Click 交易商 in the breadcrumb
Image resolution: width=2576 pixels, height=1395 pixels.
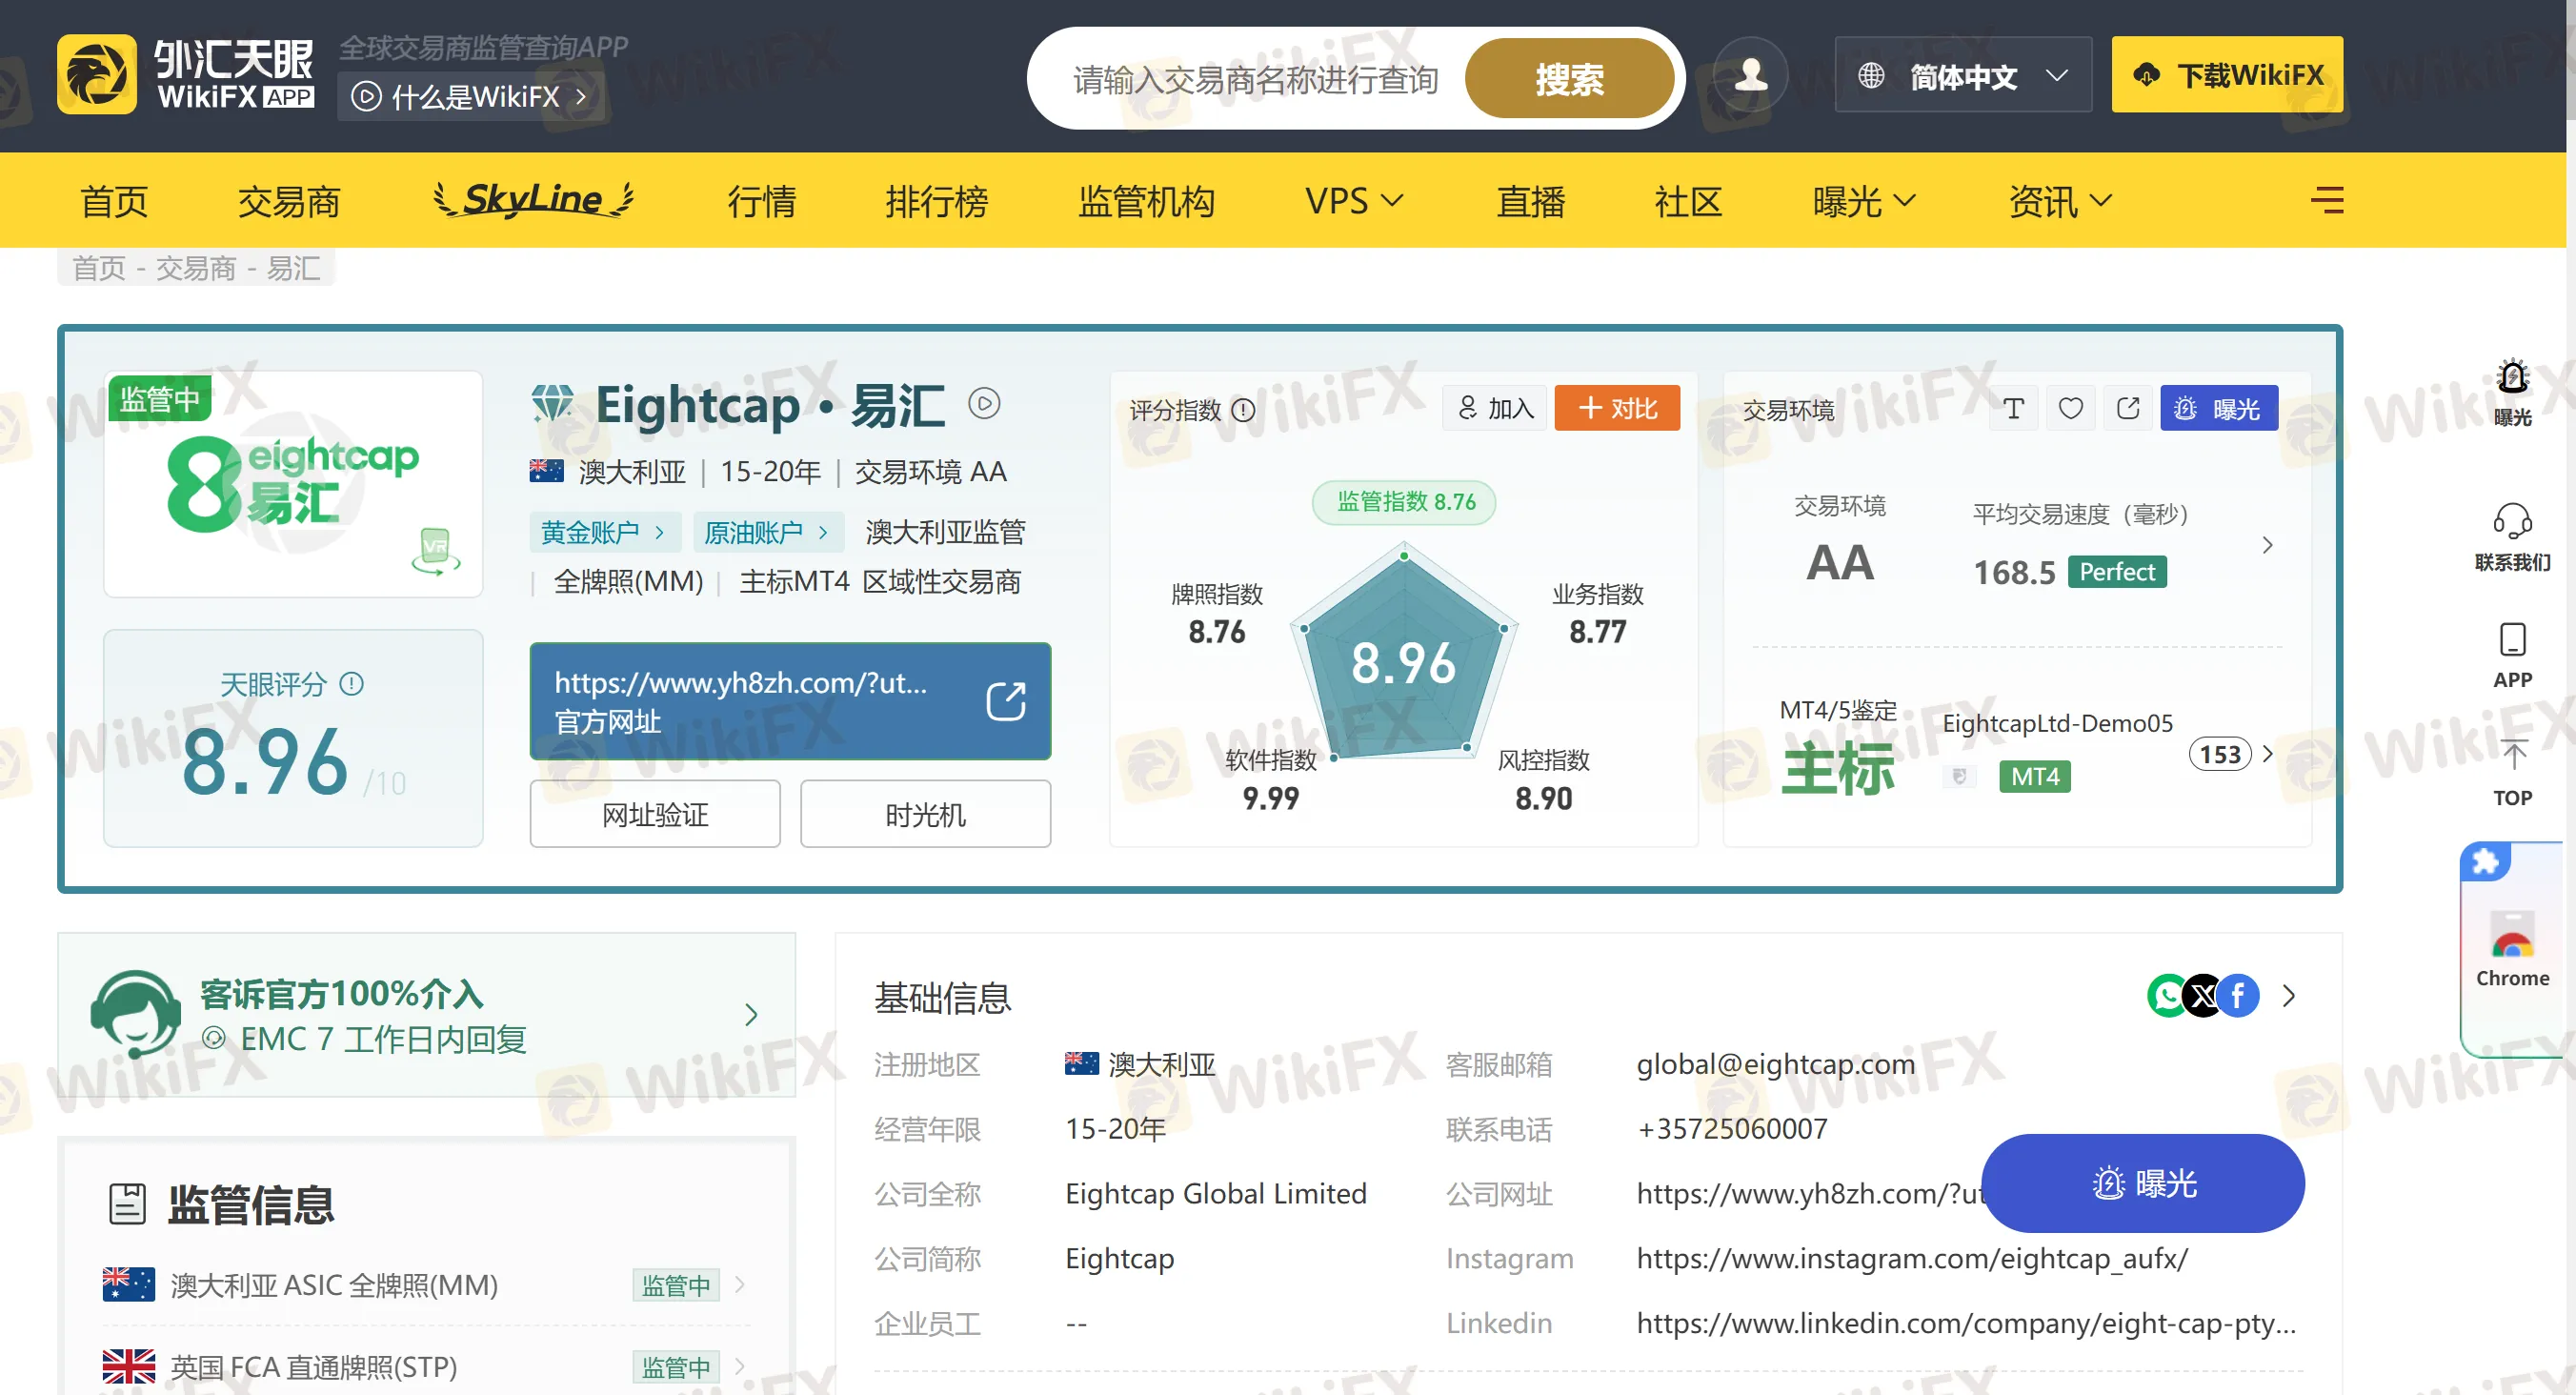click(196, 268)
